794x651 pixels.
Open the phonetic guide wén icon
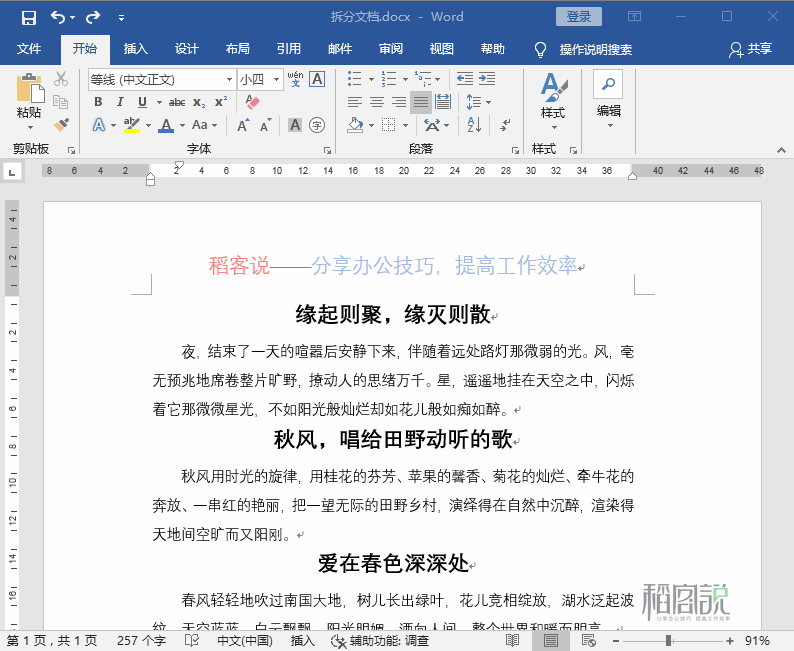(x=296, y=79)
